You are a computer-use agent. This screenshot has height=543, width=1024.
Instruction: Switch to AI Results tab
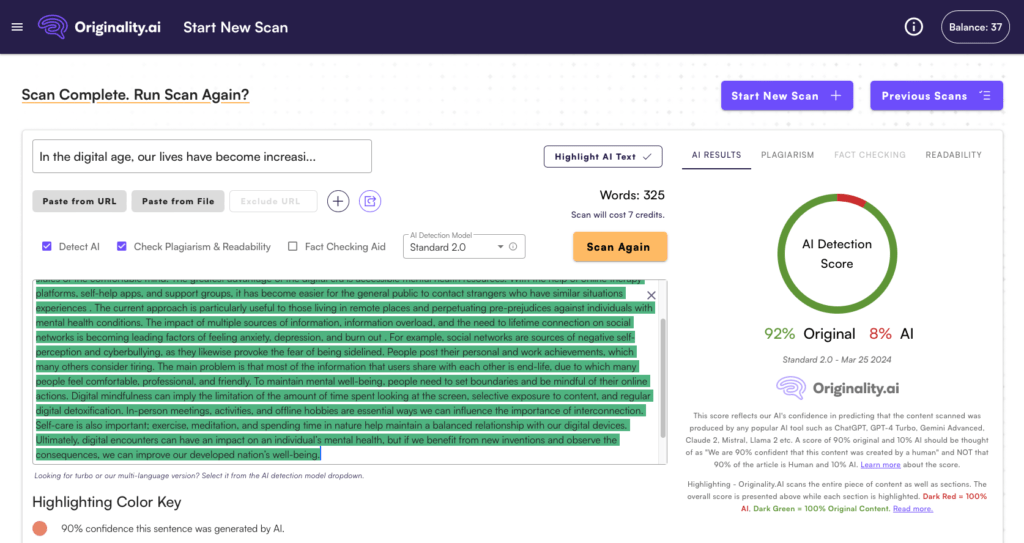pyautogui.click(x=716, y=155)
